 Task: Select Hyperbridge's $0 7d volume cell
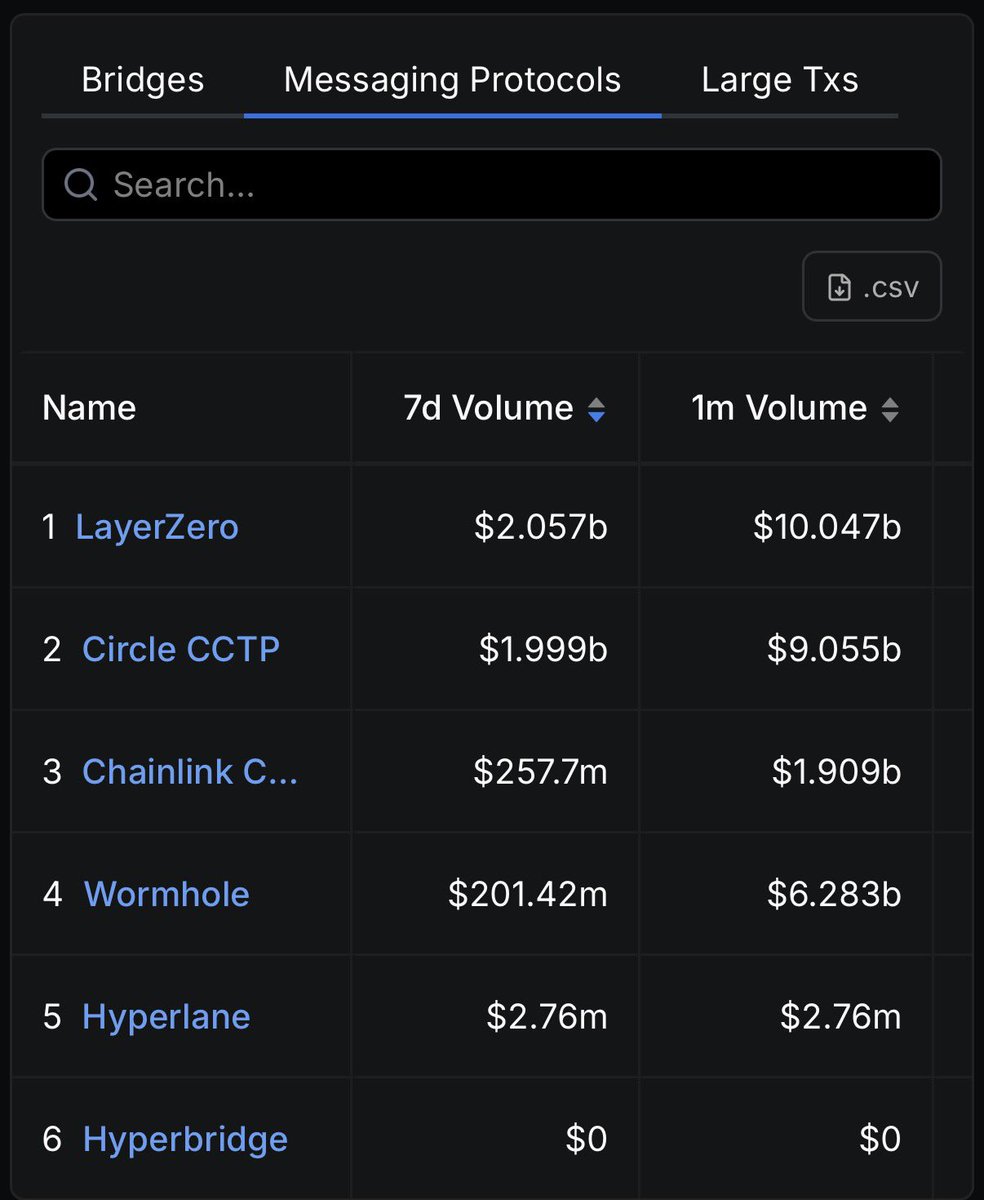(x=495, y=1139)
